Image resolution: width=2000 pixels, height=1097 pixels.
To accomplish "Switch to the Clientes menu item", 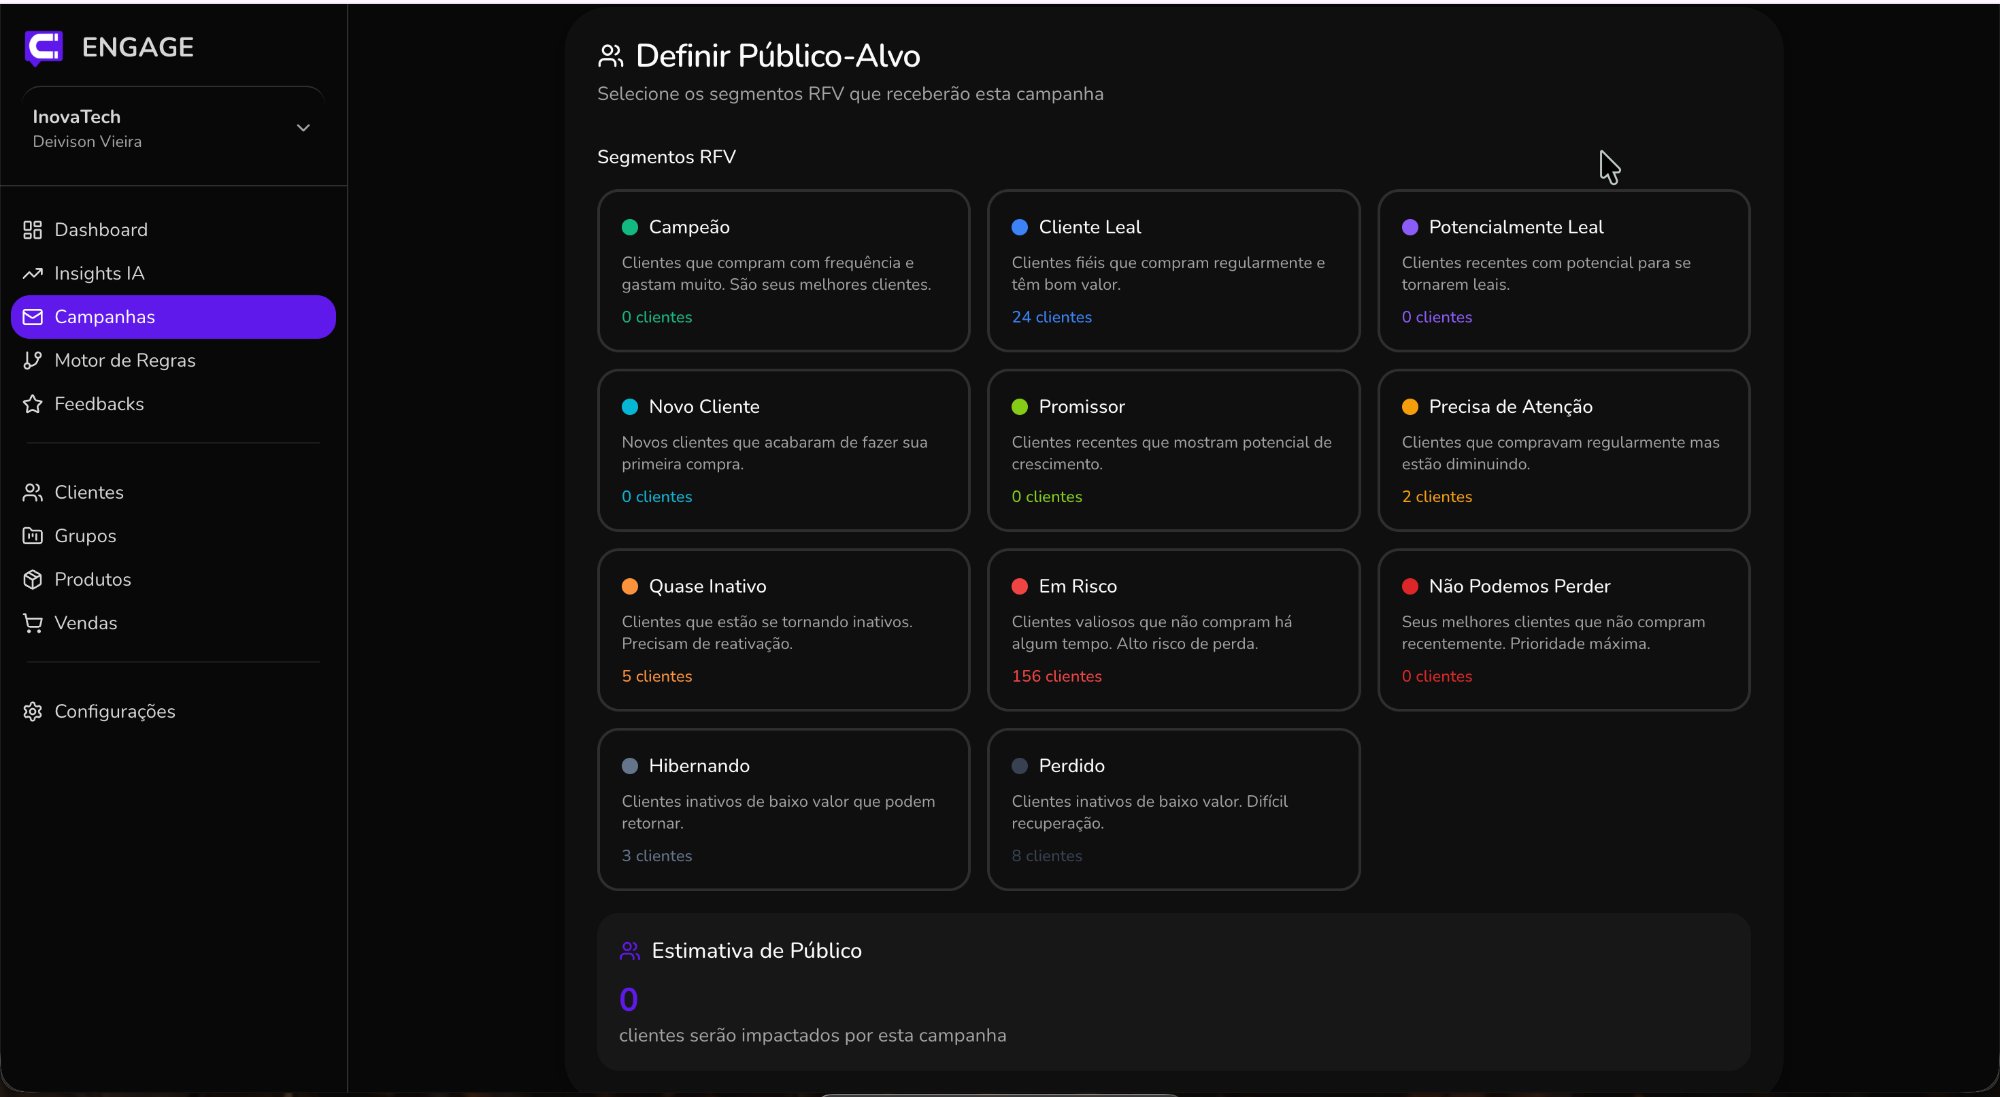I will click(x=88, y=492).
